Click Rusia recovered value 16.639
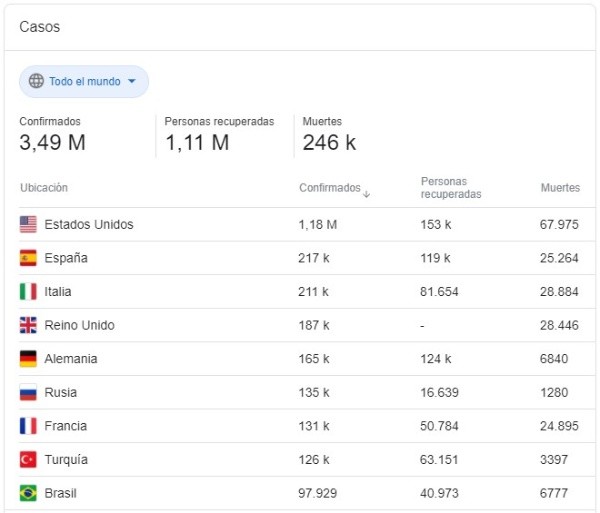The height and width of the screenshot is (513, 600). pos(439,392)
